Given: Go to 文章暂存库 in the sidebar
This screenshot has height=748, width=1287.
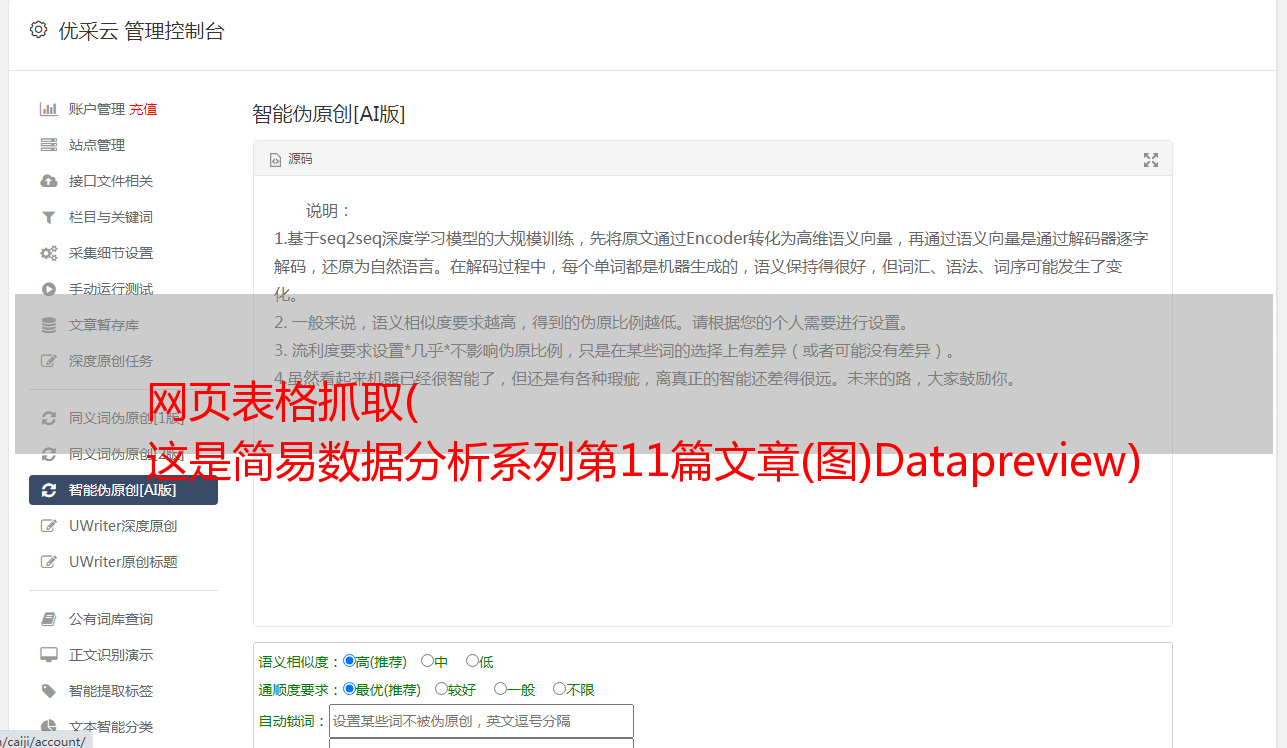Looking at the screenshot, I should (104, 325).
